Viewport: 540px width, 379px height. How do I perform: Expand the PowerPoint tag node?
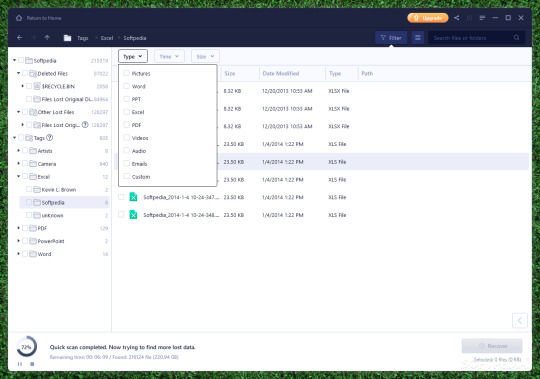[19, 241]
